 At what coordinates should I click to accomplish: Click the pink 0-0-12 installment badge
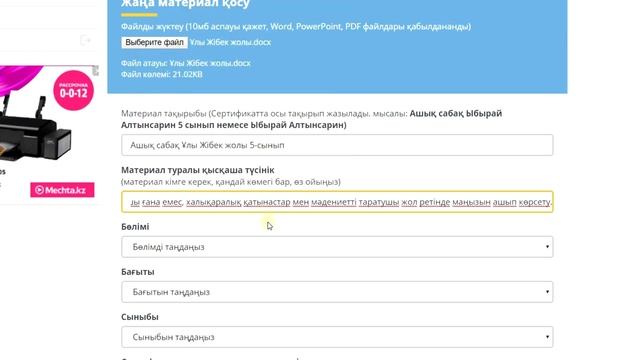click(73, 91)
